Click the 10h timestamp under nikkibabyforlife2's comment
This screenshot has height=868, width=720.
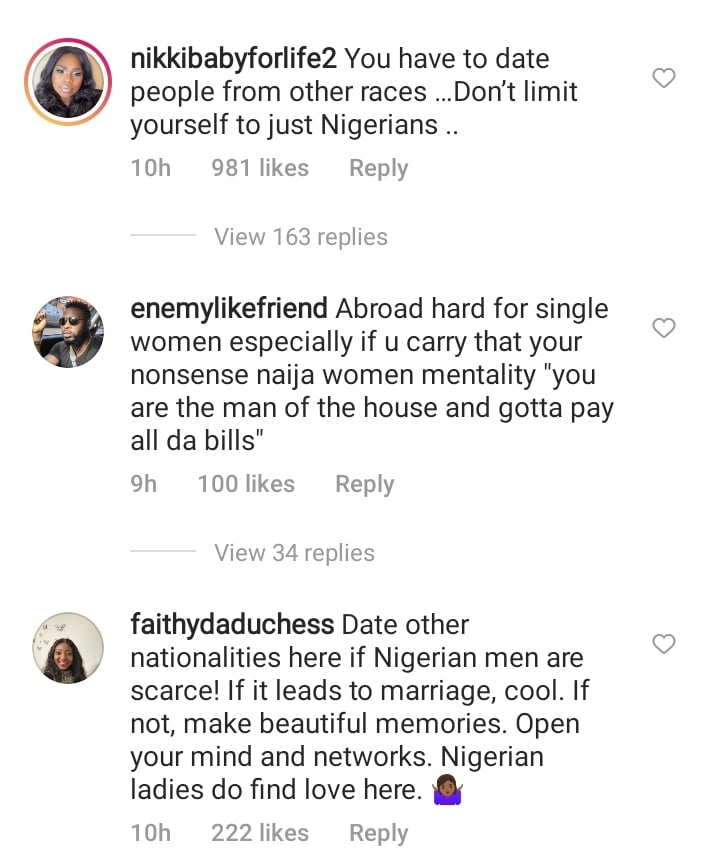151,168
